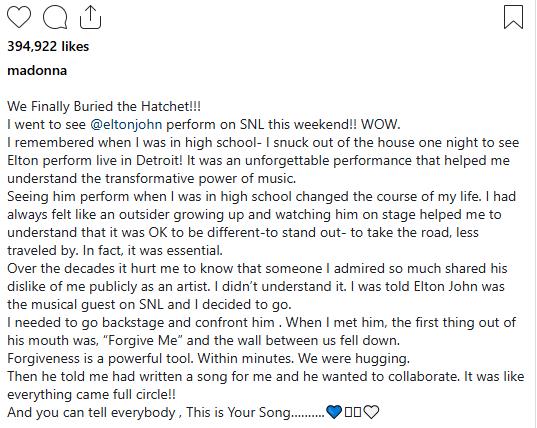The height and width of the screenshot is (428, 537).
Task: Share the post using the upload arrow icon
Action: [x=90, y=17]
